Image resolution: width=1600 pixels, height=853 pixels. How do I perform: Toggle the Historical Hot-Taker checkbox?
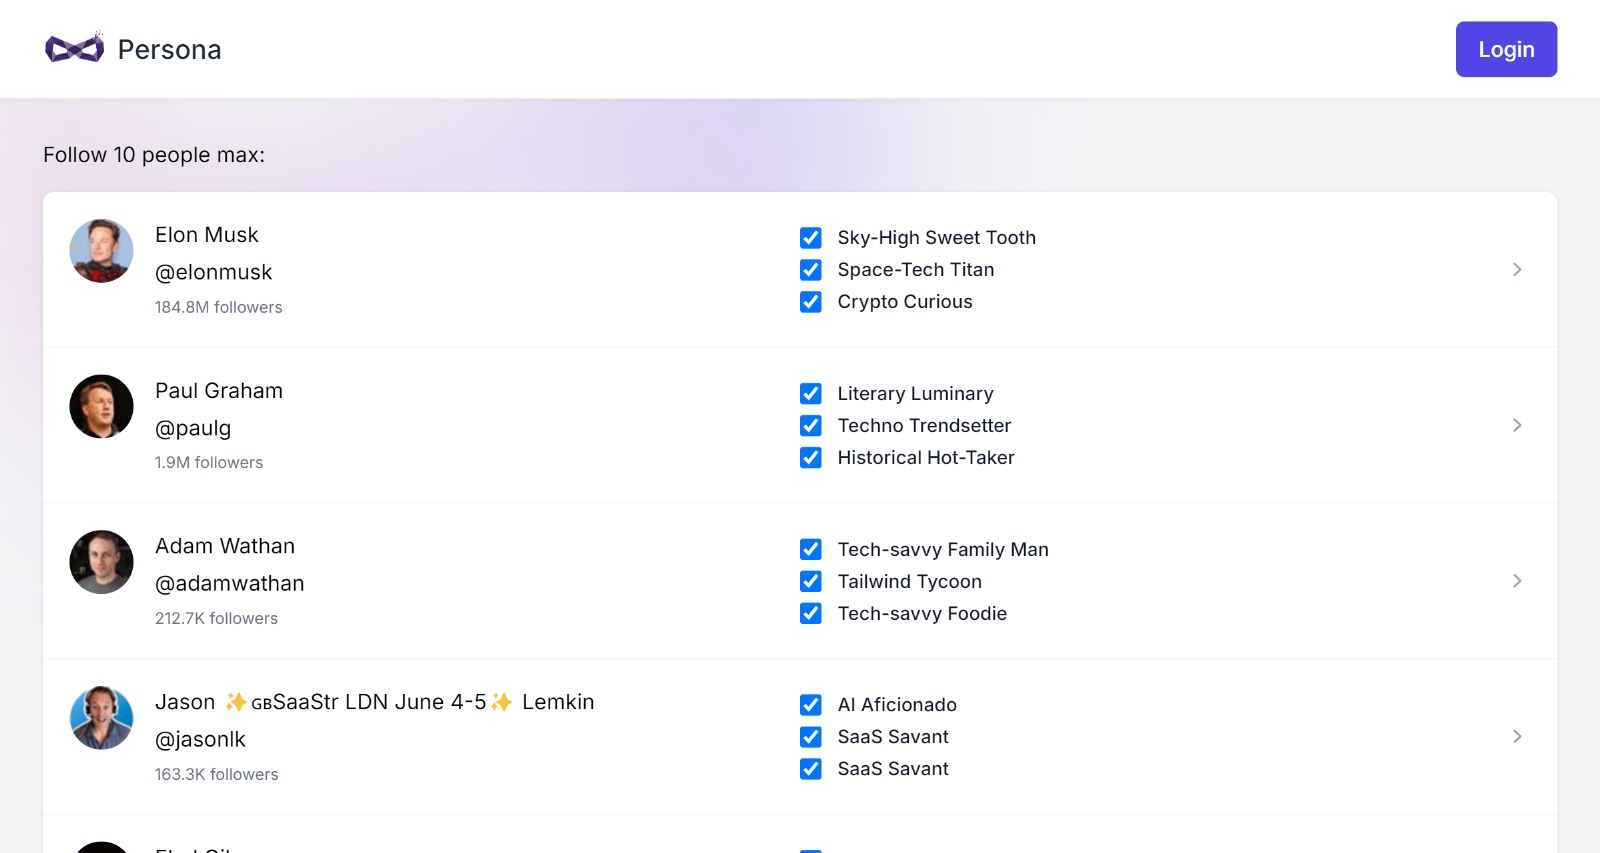pos(811,458)
